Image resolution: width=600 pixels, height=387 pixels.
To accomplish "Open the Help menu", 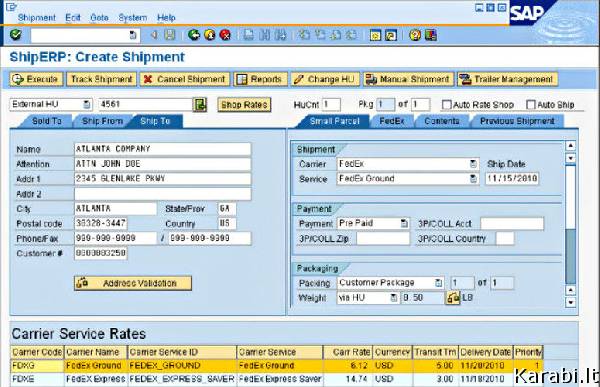I will click(x=166, y=18).
